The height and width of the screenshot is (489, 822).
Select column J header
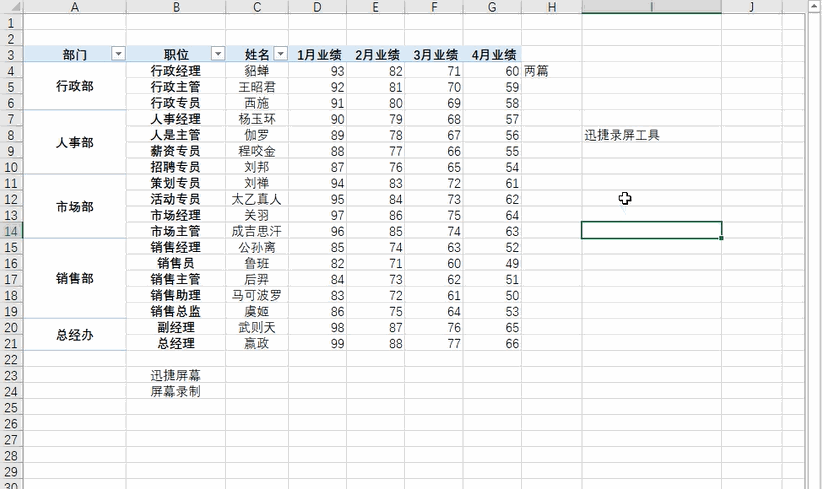752,7
